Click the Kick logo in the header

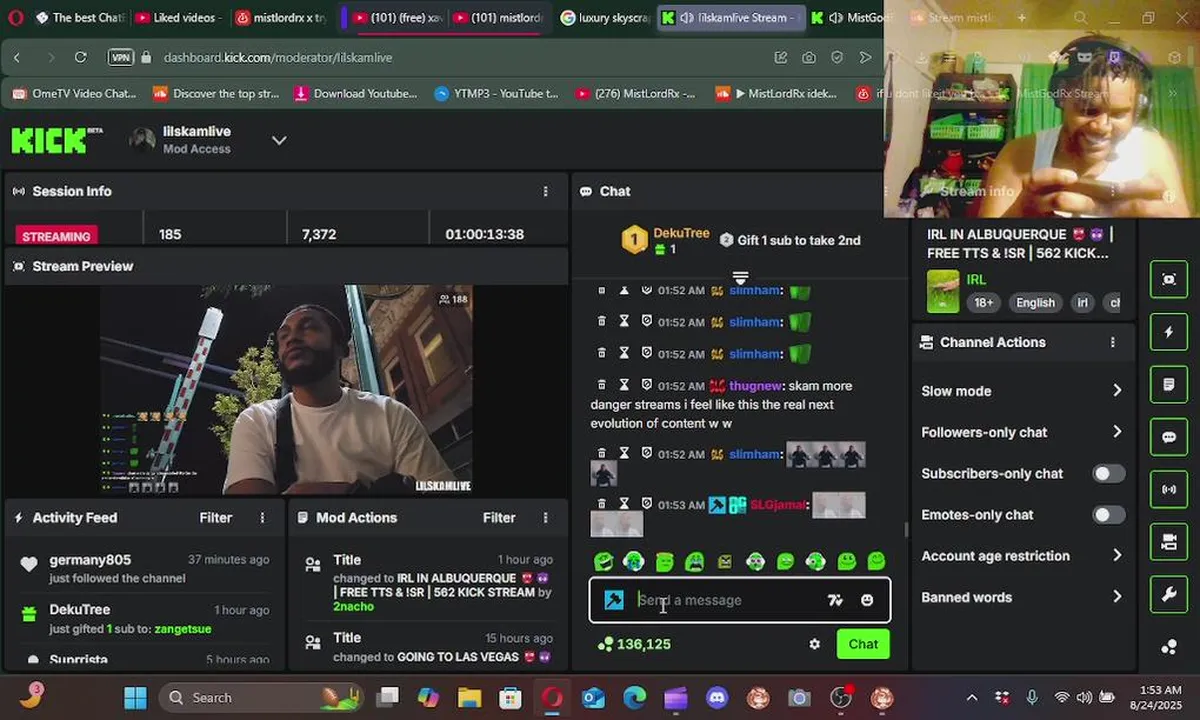[x=56, y=140]
